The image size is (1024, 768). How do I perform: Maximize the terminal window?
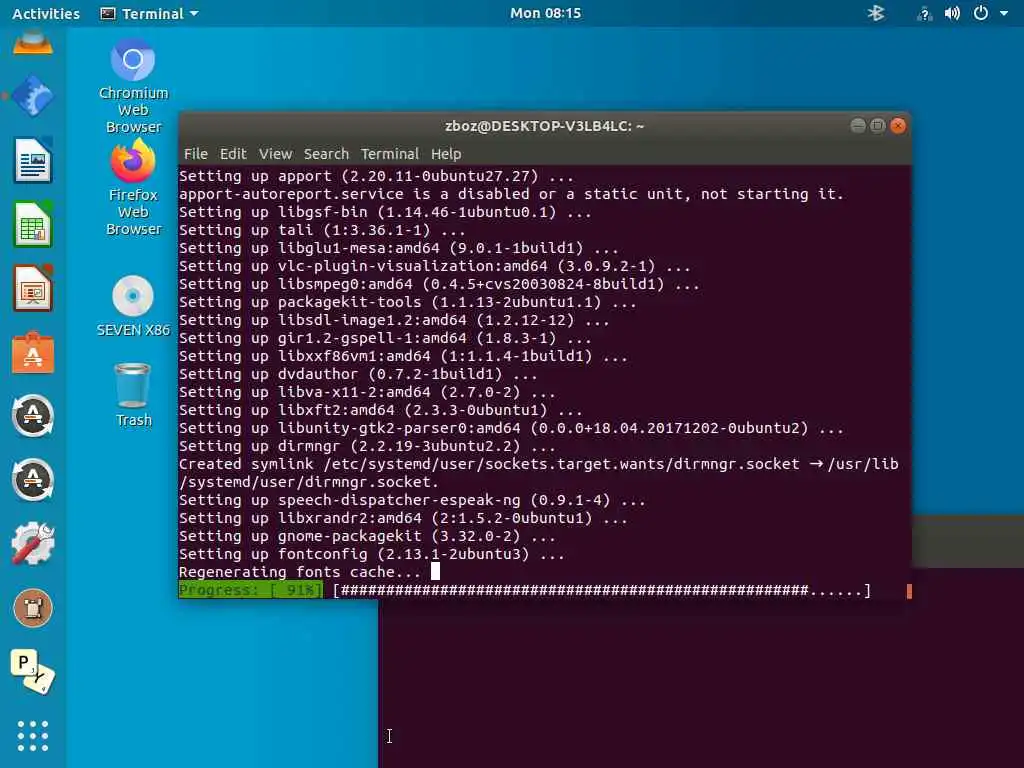pyautogui.click(x=878, y=125)
